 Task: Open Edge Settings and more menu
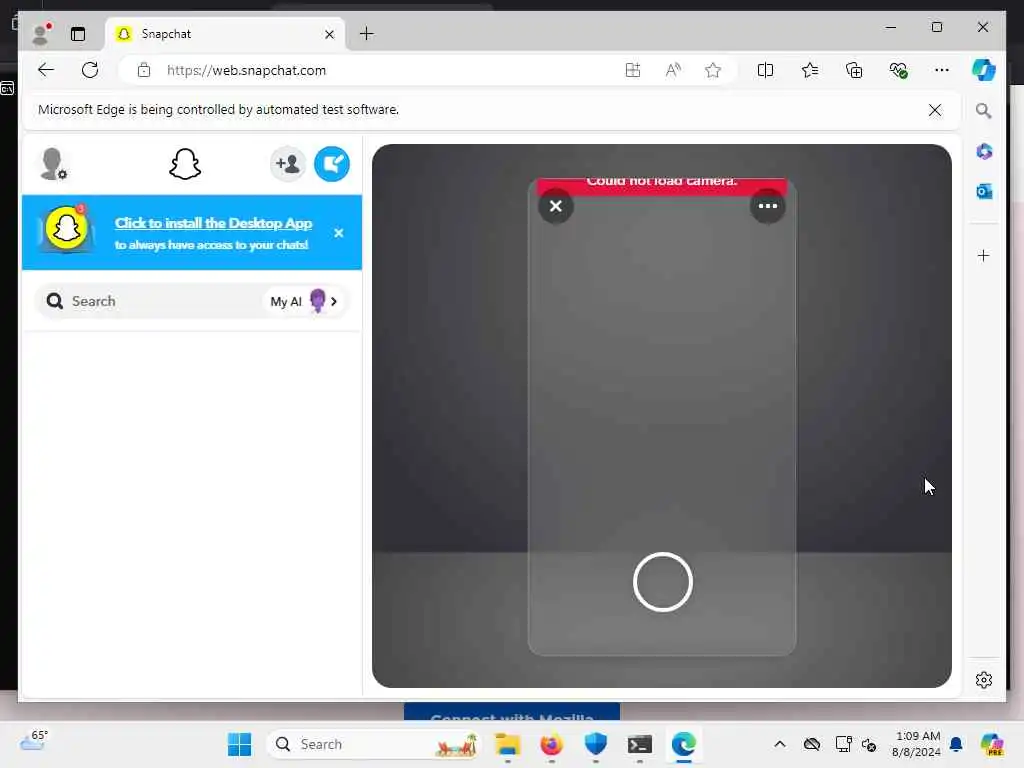point(942,70)
